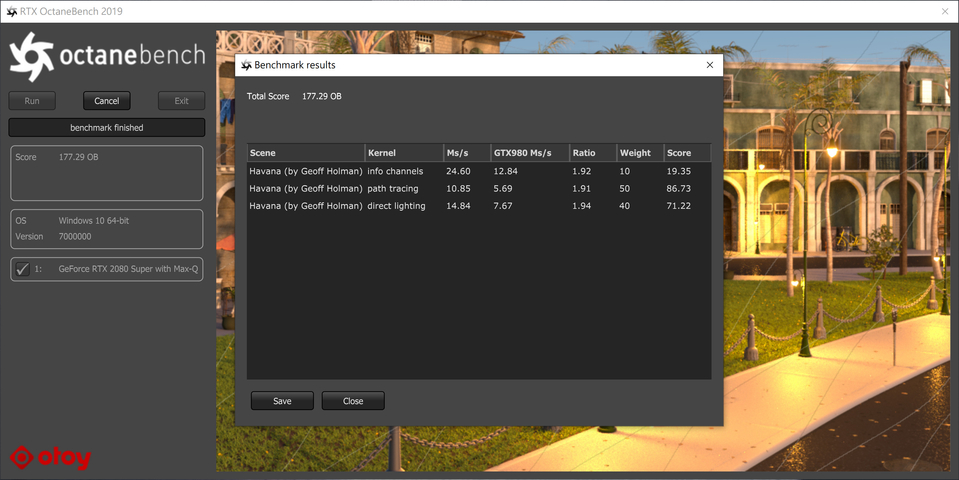
Task: Click the 12.84 GTX980 value
Action: point(505,171)
